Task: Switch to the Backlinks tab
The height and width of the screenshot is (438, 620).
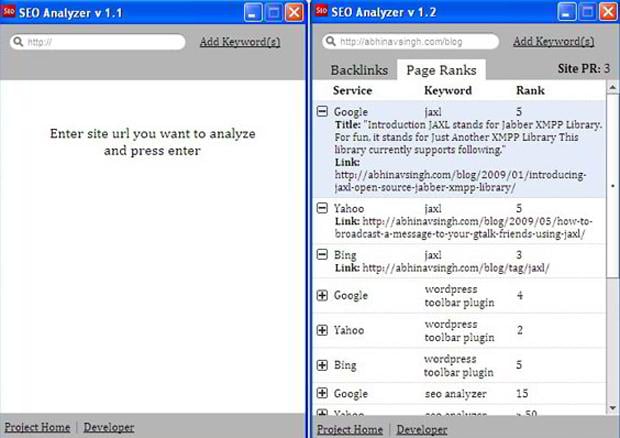Action: (x=359, y=71)
